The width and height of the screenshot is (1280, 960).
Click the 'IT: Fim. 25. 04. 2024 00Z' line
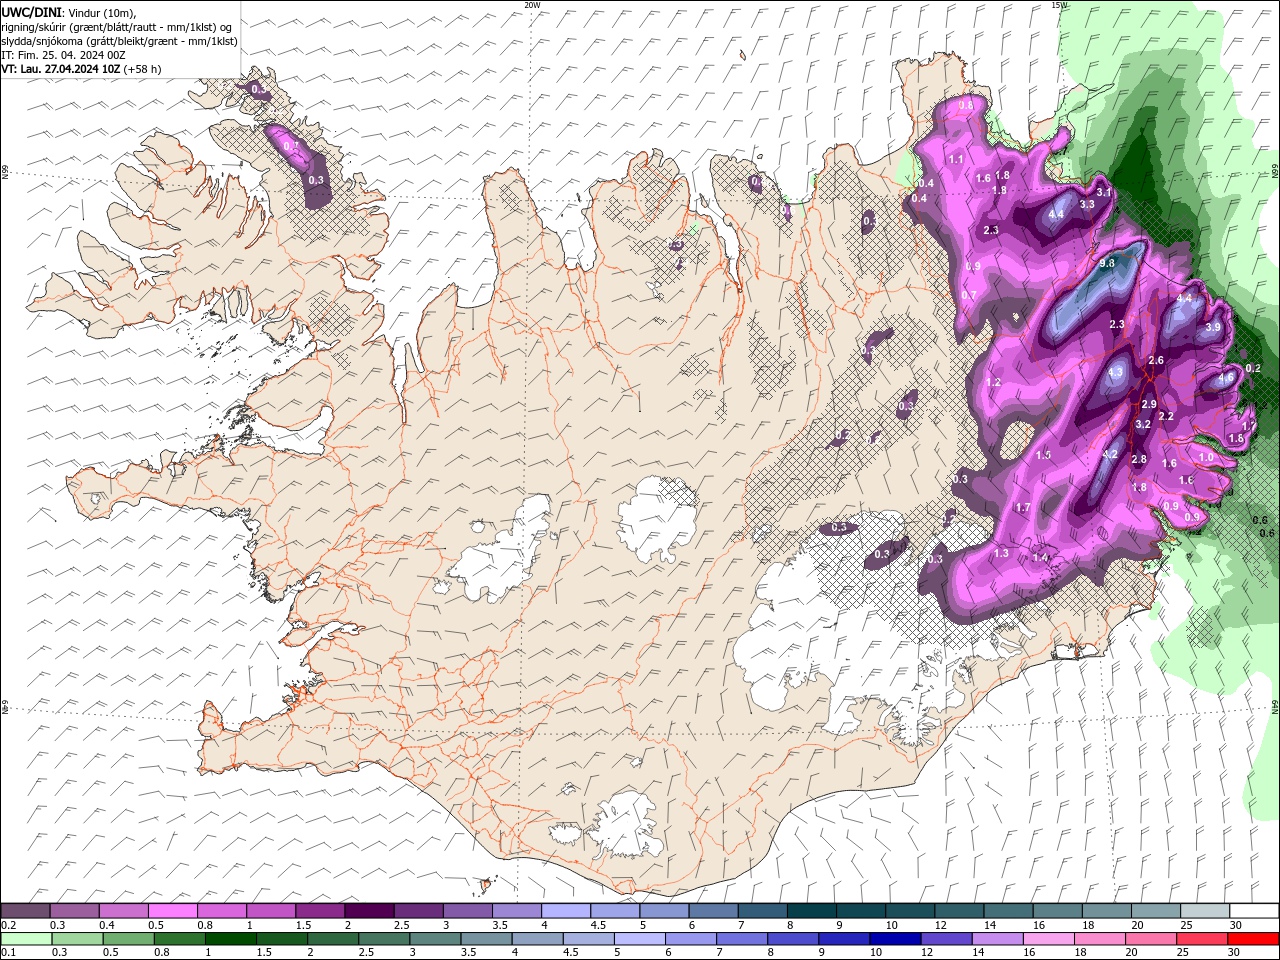pos(63,55)
